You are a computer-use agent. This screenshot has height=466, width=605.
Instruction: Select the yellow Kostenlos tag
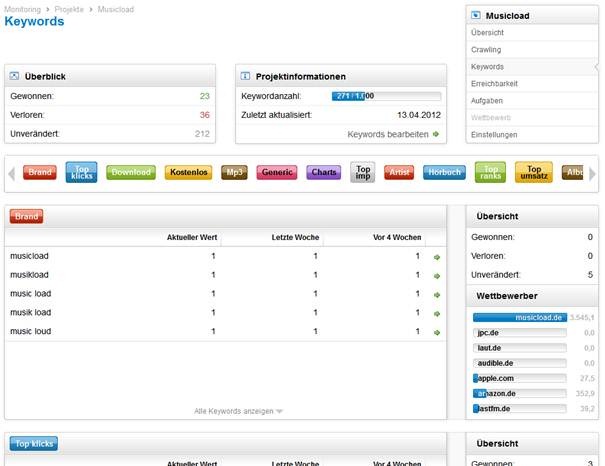coord(188,172)
